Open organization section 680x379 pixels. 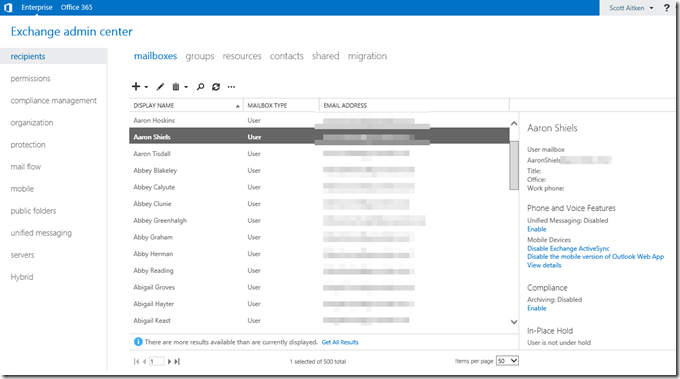coord(32,123)
